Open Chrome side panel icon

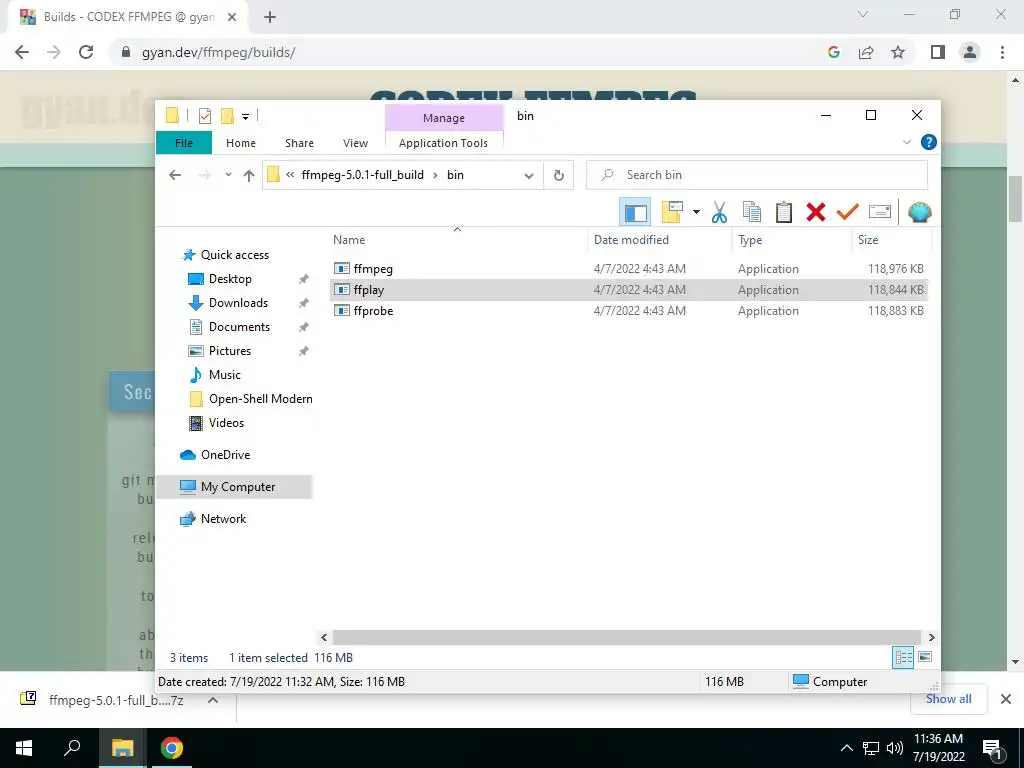click(938, 52)
